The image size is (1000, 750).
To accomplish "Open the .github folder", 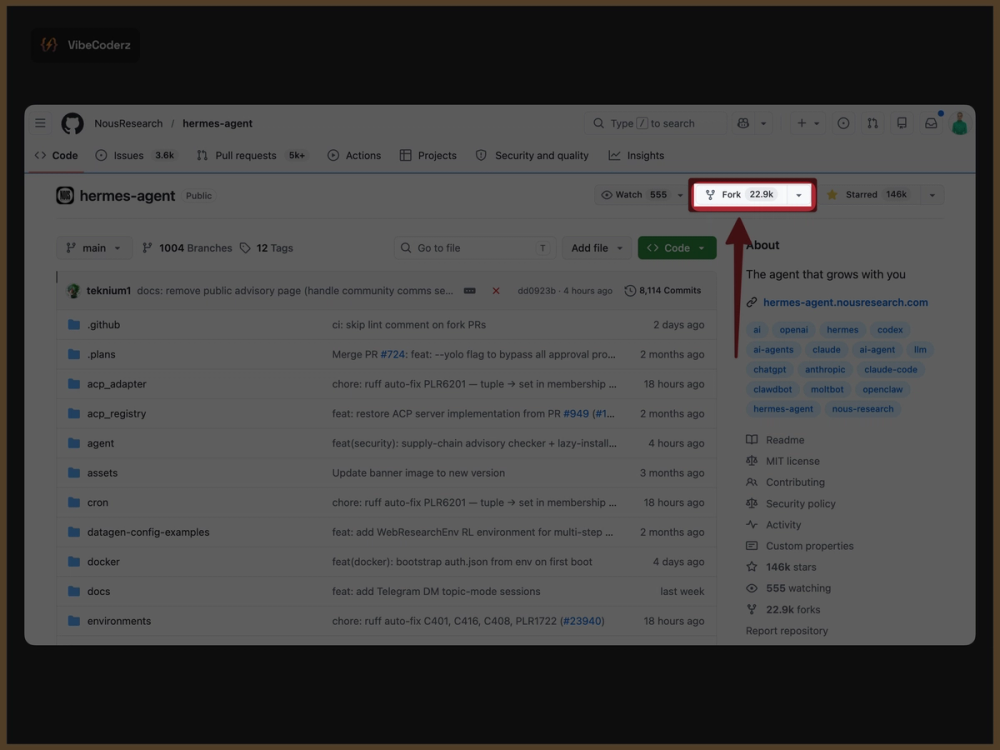I will click(103, 325).
